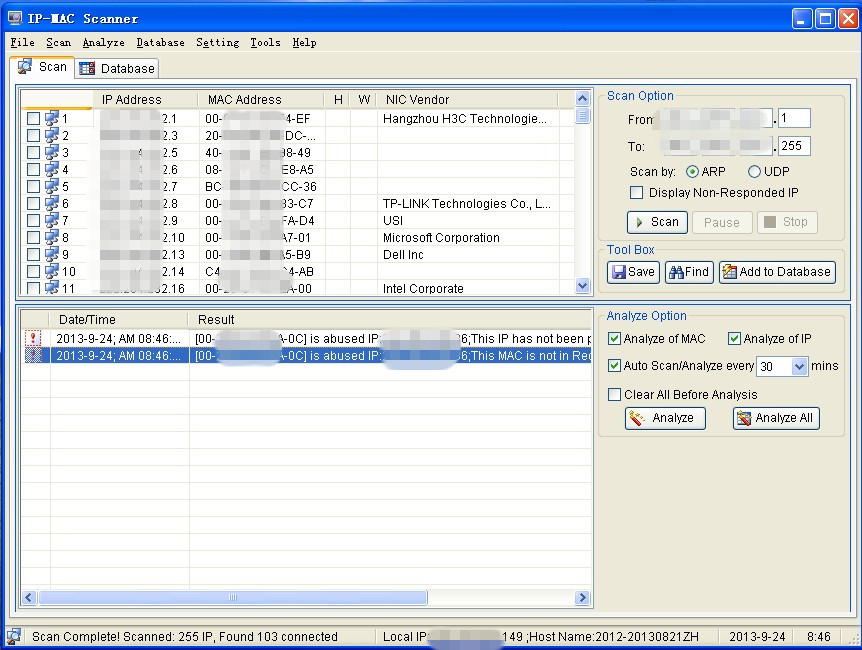862x650 pixels.
Task: Open the Scan menu
Action: tap(58, 42)
